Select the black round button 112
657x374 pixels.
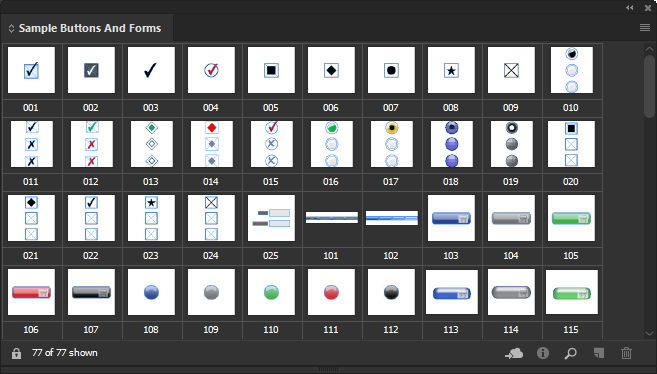(x=391, y=292)
